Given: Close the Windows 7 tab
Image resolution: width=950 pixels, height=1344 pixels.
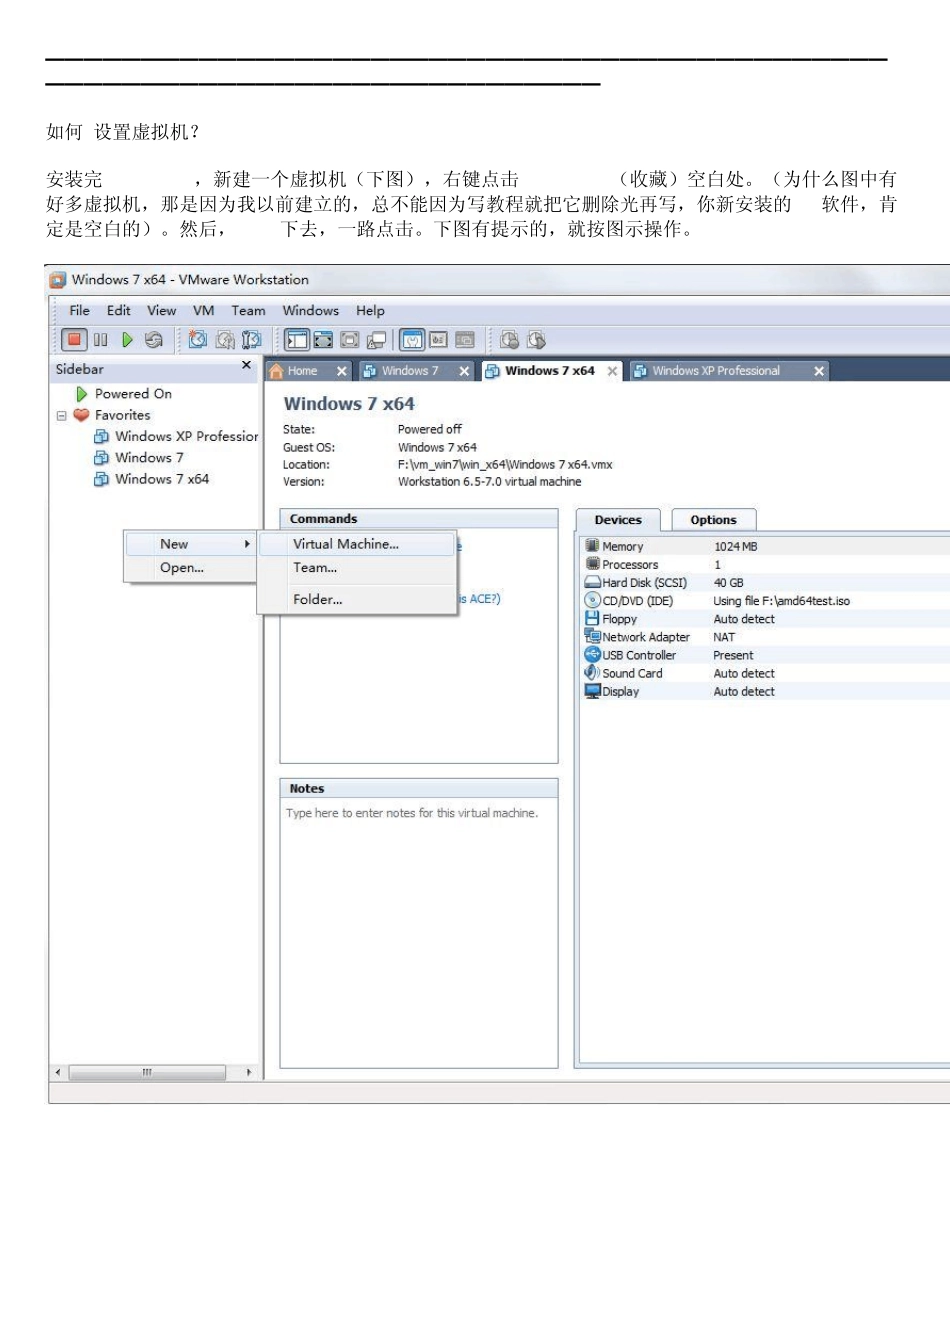Looking at the screenshot, I should pos(464,371).
